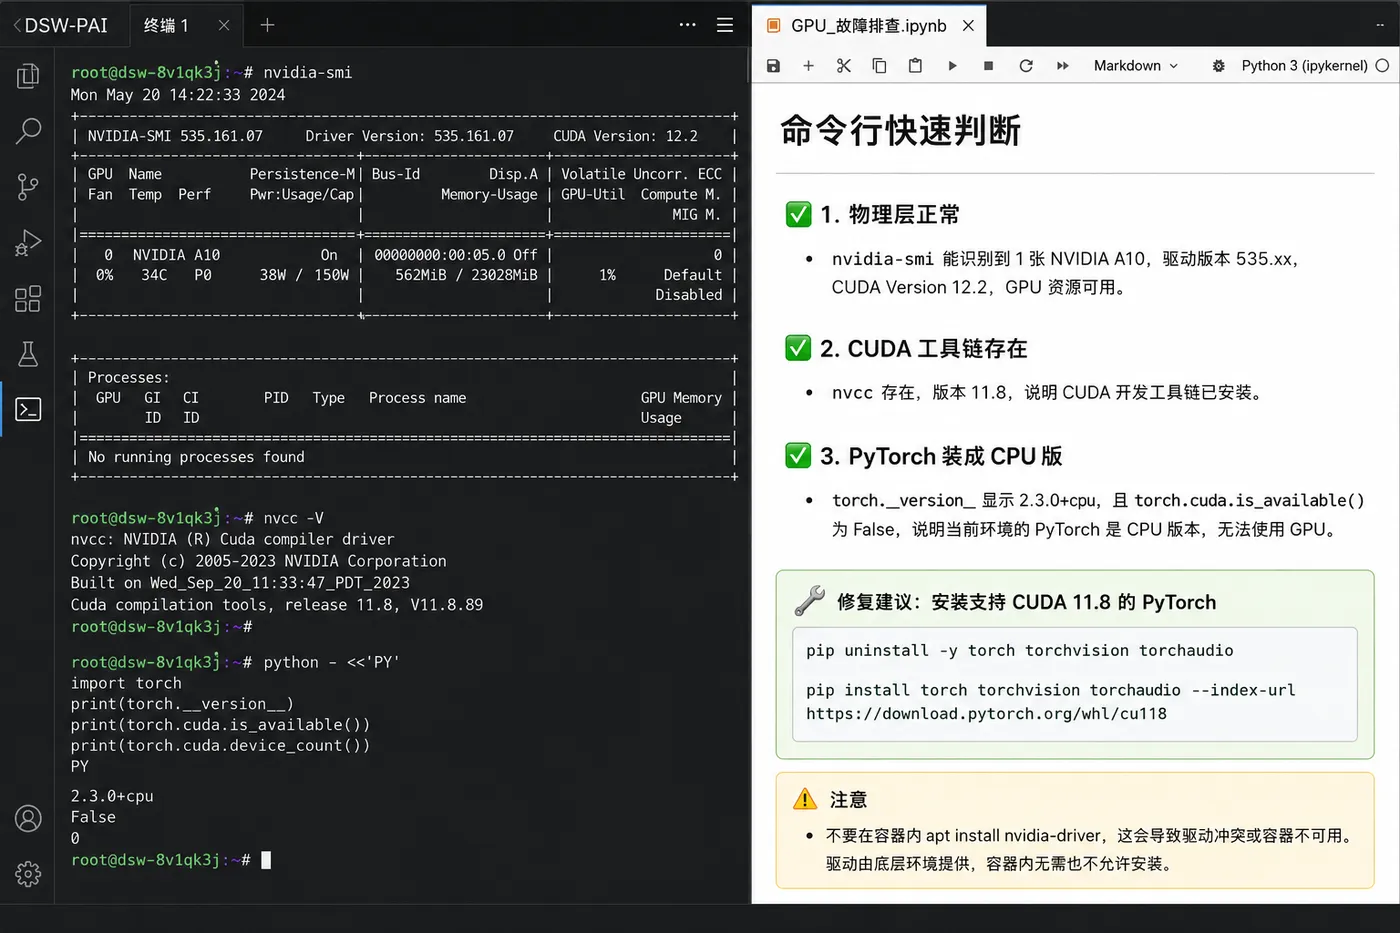Click the apt install nvidia-driver warning text

tap(1089, 836)
